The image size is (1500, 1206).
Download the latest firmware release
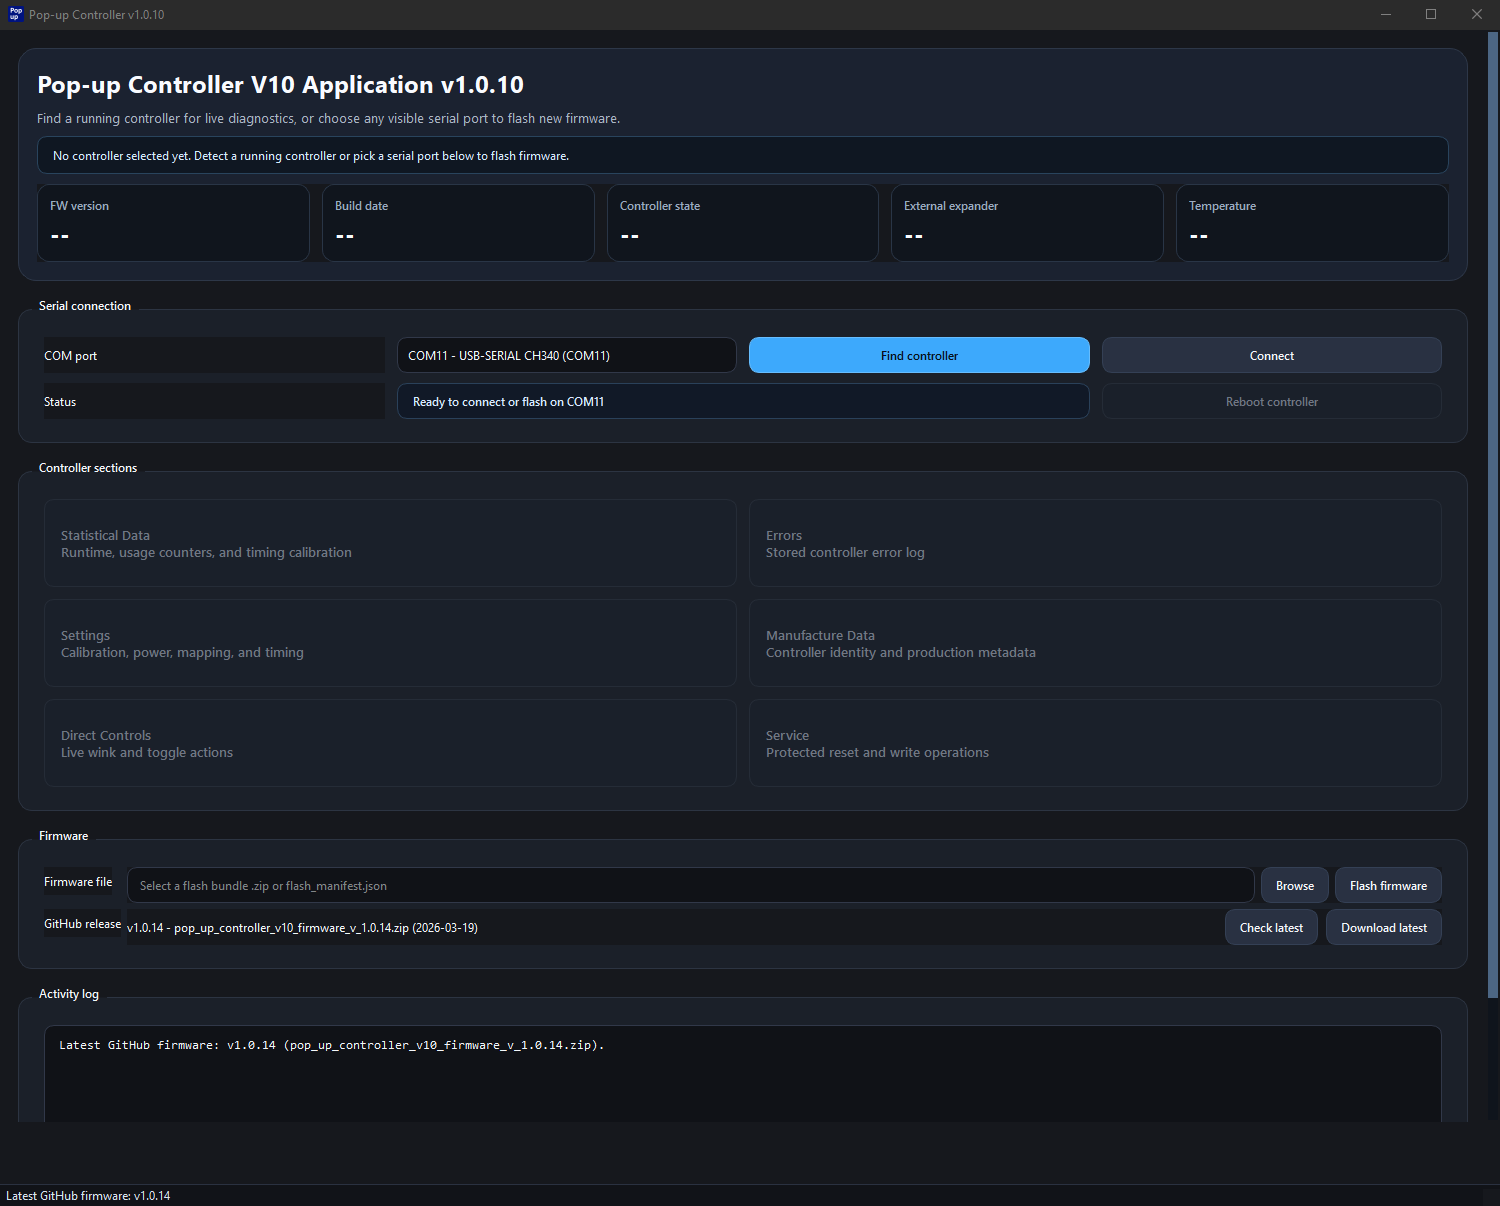point(1383,927)
